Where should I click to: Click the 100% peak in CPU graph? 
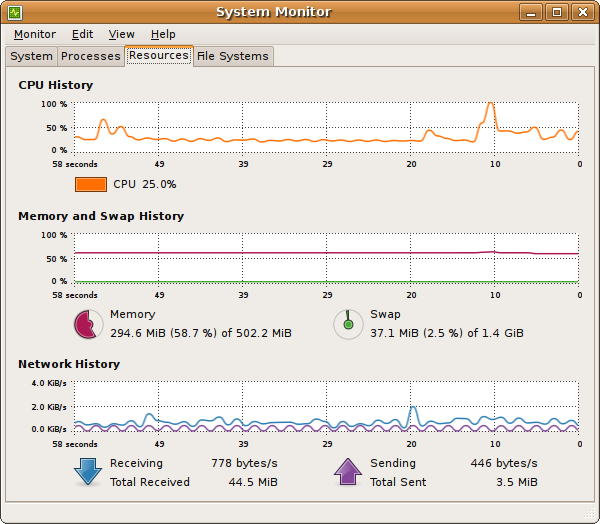491,103
